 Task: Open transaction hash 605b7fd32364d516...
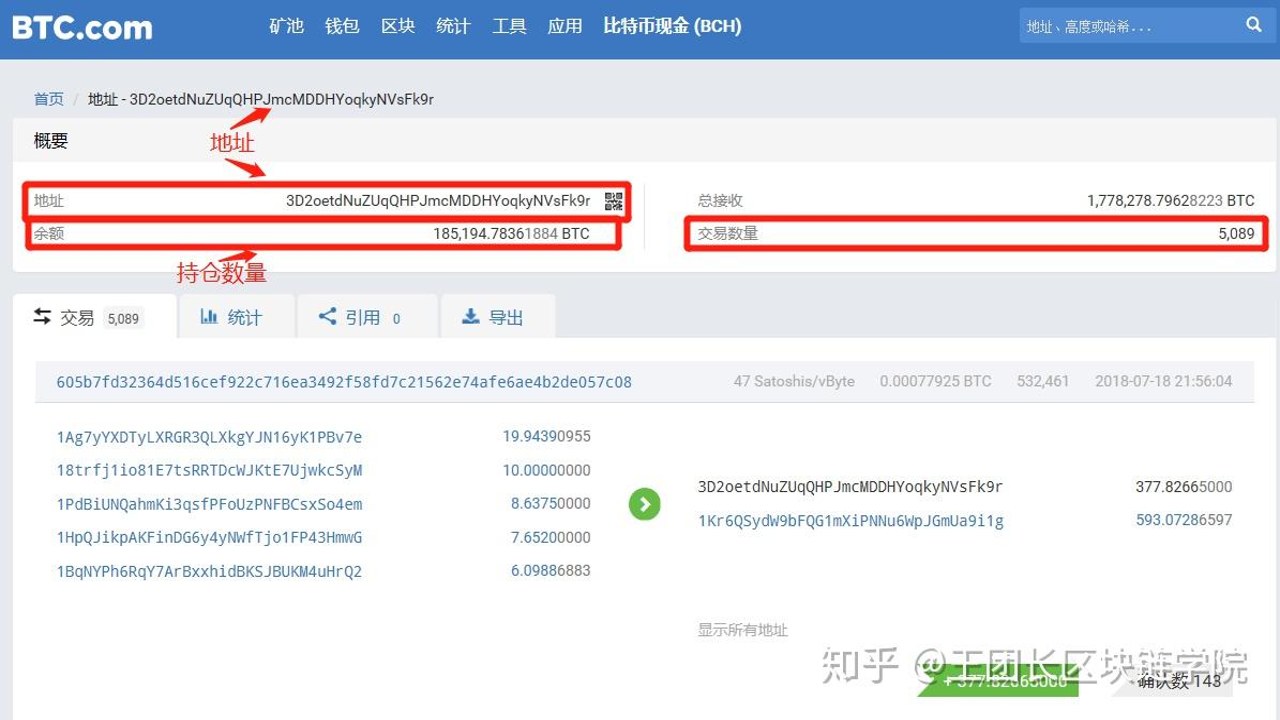[344, 382]
